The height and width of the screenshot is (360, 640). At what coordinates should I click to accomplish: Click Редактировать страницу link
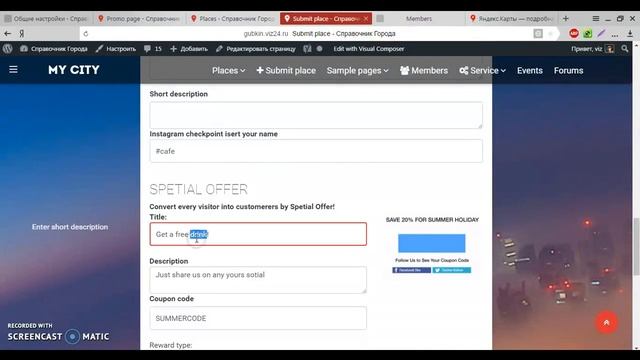coord(256,49)
